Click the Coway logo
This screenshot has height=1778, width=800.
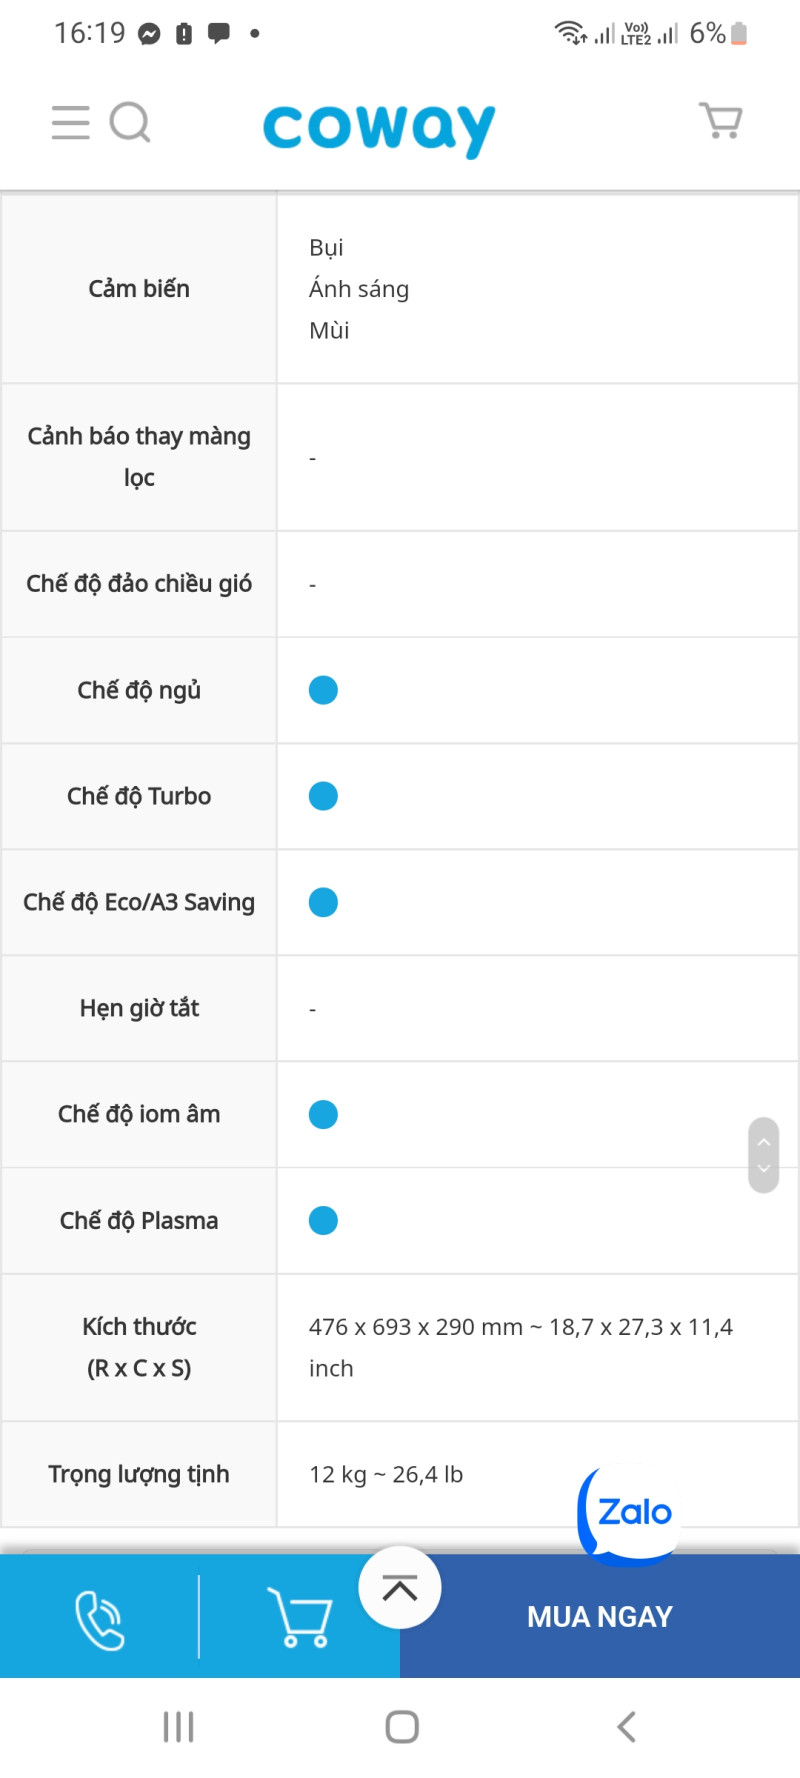[379, 128]
